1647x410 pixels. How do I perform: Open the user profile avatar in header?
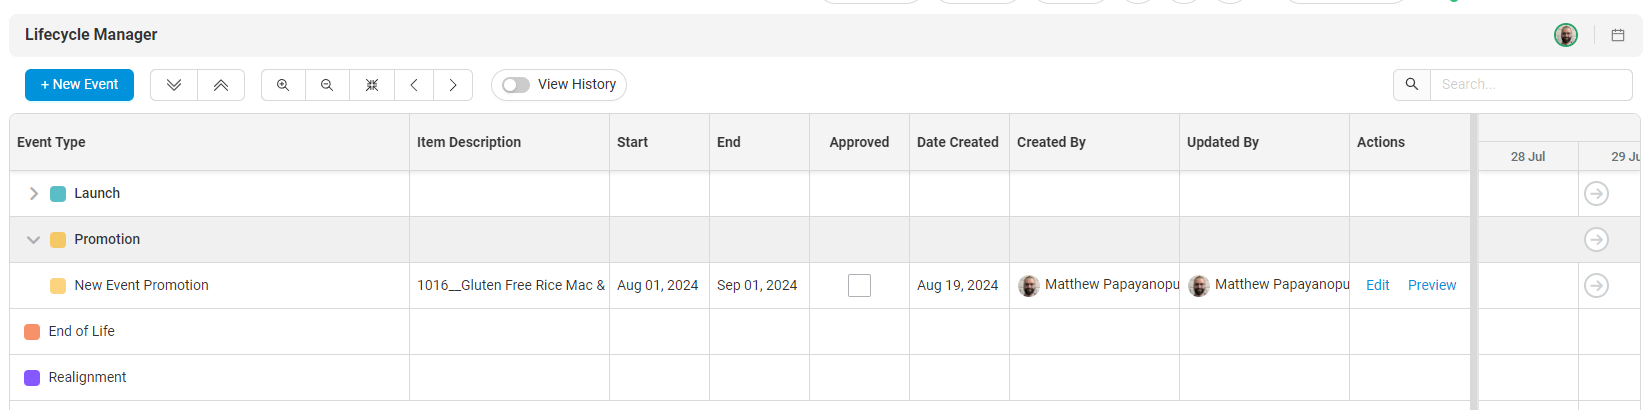1566,35
